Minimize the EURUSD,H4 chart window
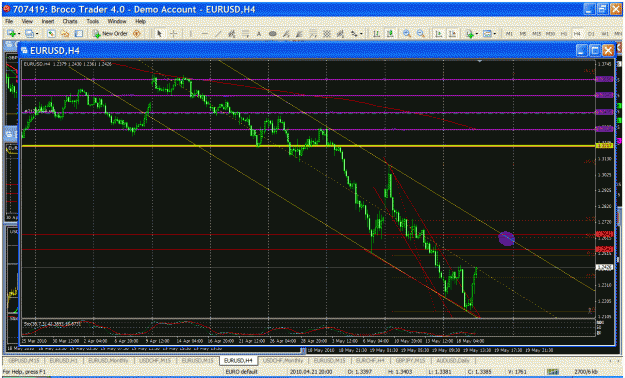The height and width of the screenshot is (378, 625). coord(582,51)
